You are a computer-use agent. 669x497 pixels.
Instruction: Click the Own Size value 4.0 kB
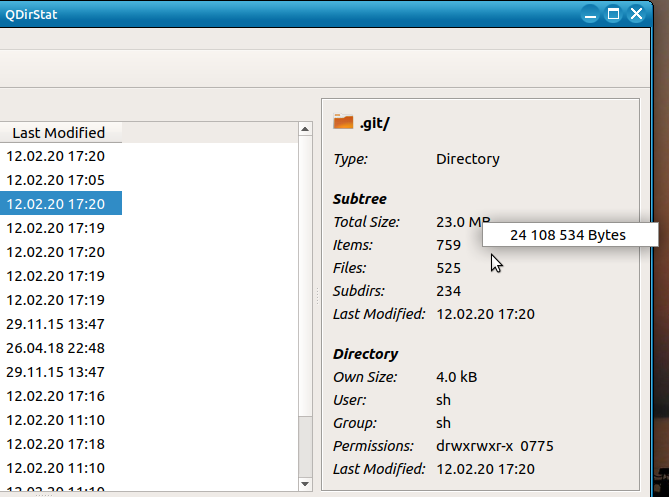[x=457, y=377]
